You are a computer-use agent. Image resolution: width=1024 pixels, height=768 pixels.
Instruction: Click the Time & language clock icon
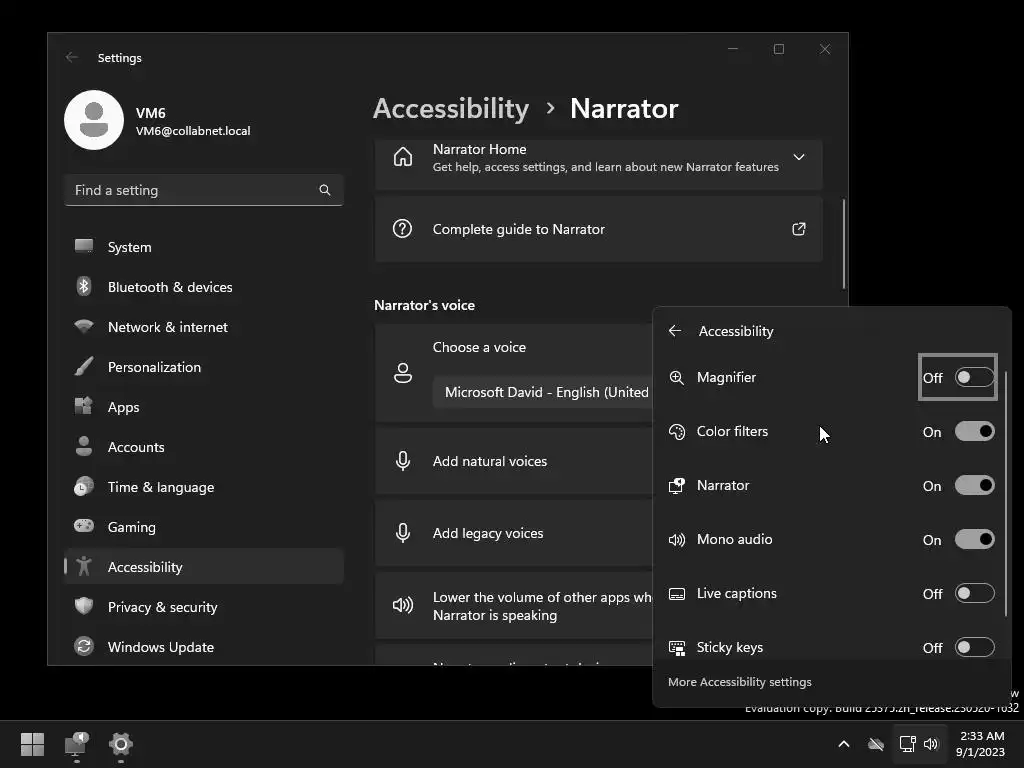click(x=84, y=487)
